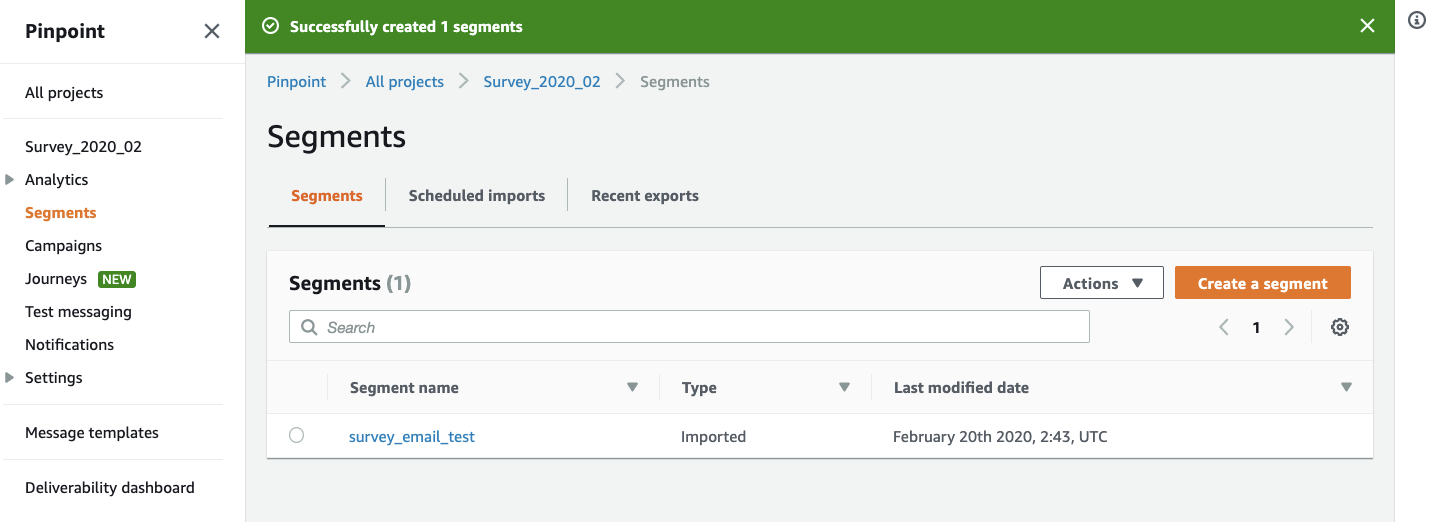Expand the Analytics section
This screenshot has width=1433, height=522.
pos(10,179)
